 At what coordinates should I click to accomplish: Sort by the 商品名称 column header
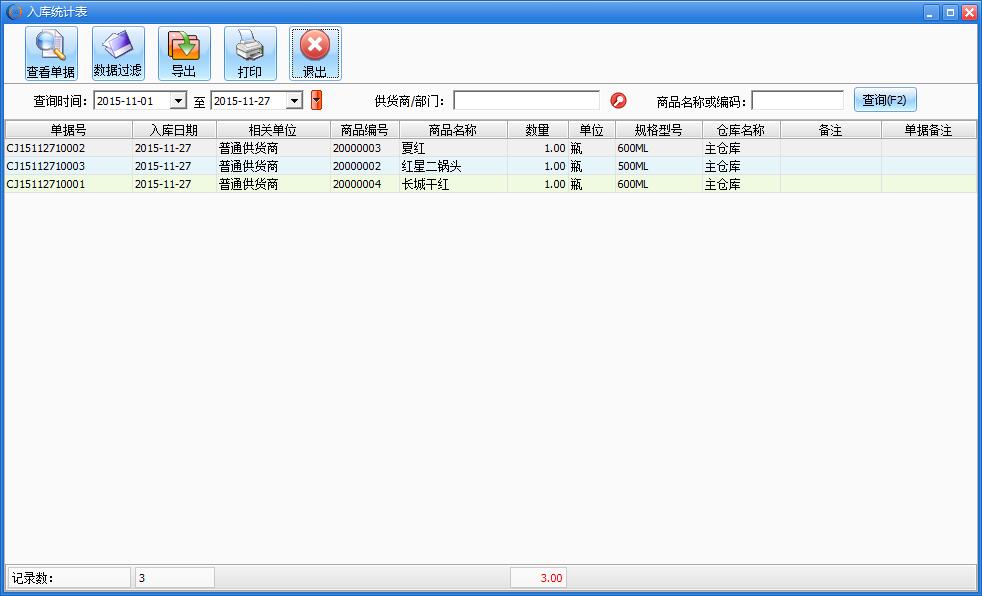pos(453,130)
